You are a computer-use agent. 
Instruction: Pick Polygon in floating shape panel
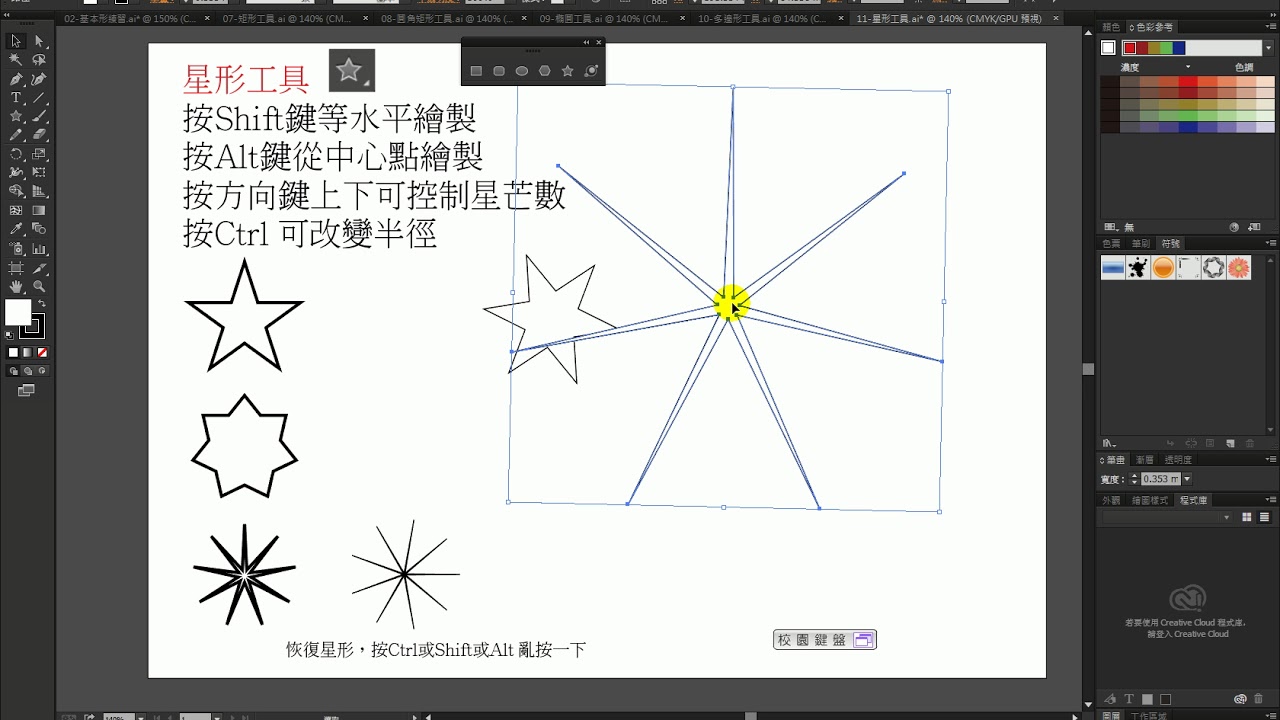coord(545,71)
